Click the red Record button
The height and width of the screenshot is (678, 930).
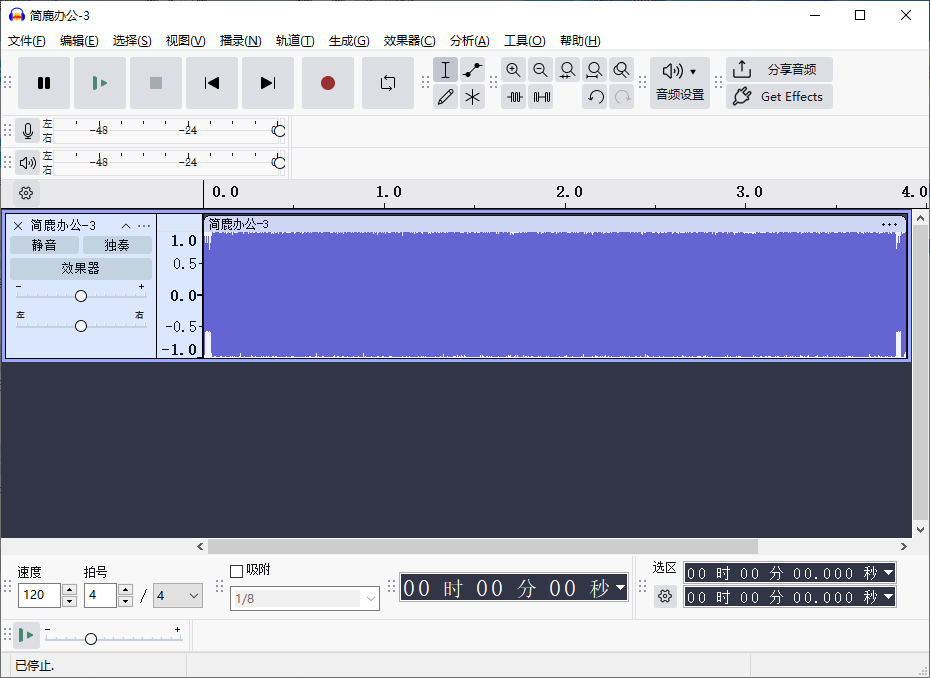(328, 84)
